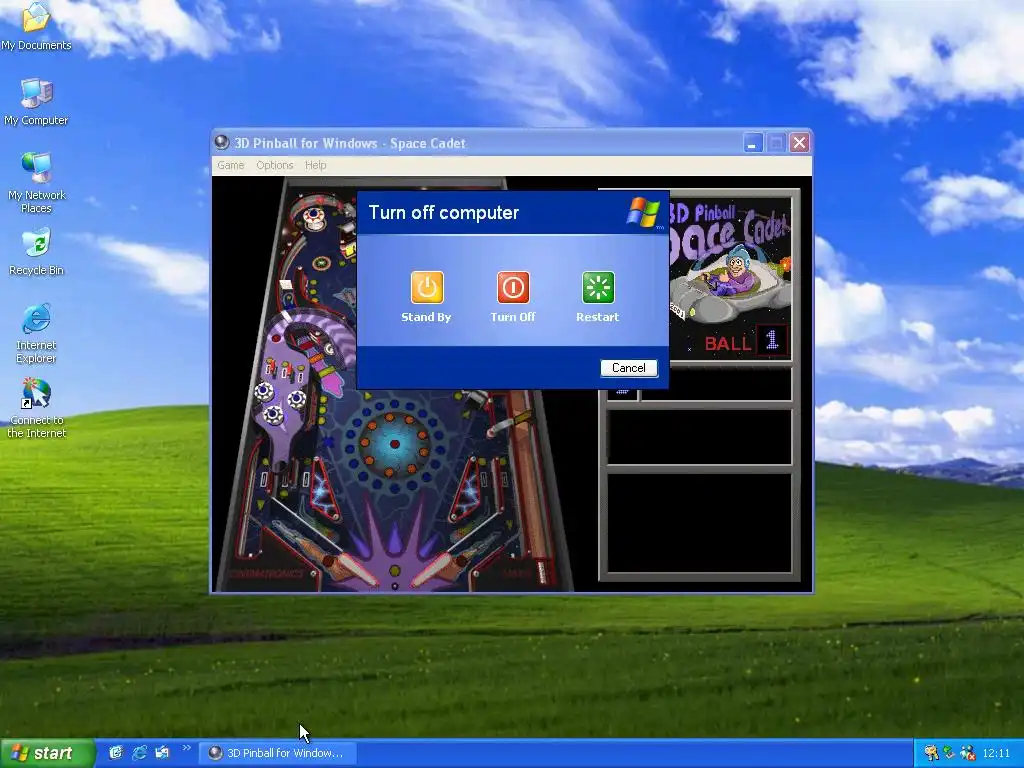Viewport: 1024px width, 768px height.
Task: Click the BALL 1 counter display
Action: pos(746,342)
